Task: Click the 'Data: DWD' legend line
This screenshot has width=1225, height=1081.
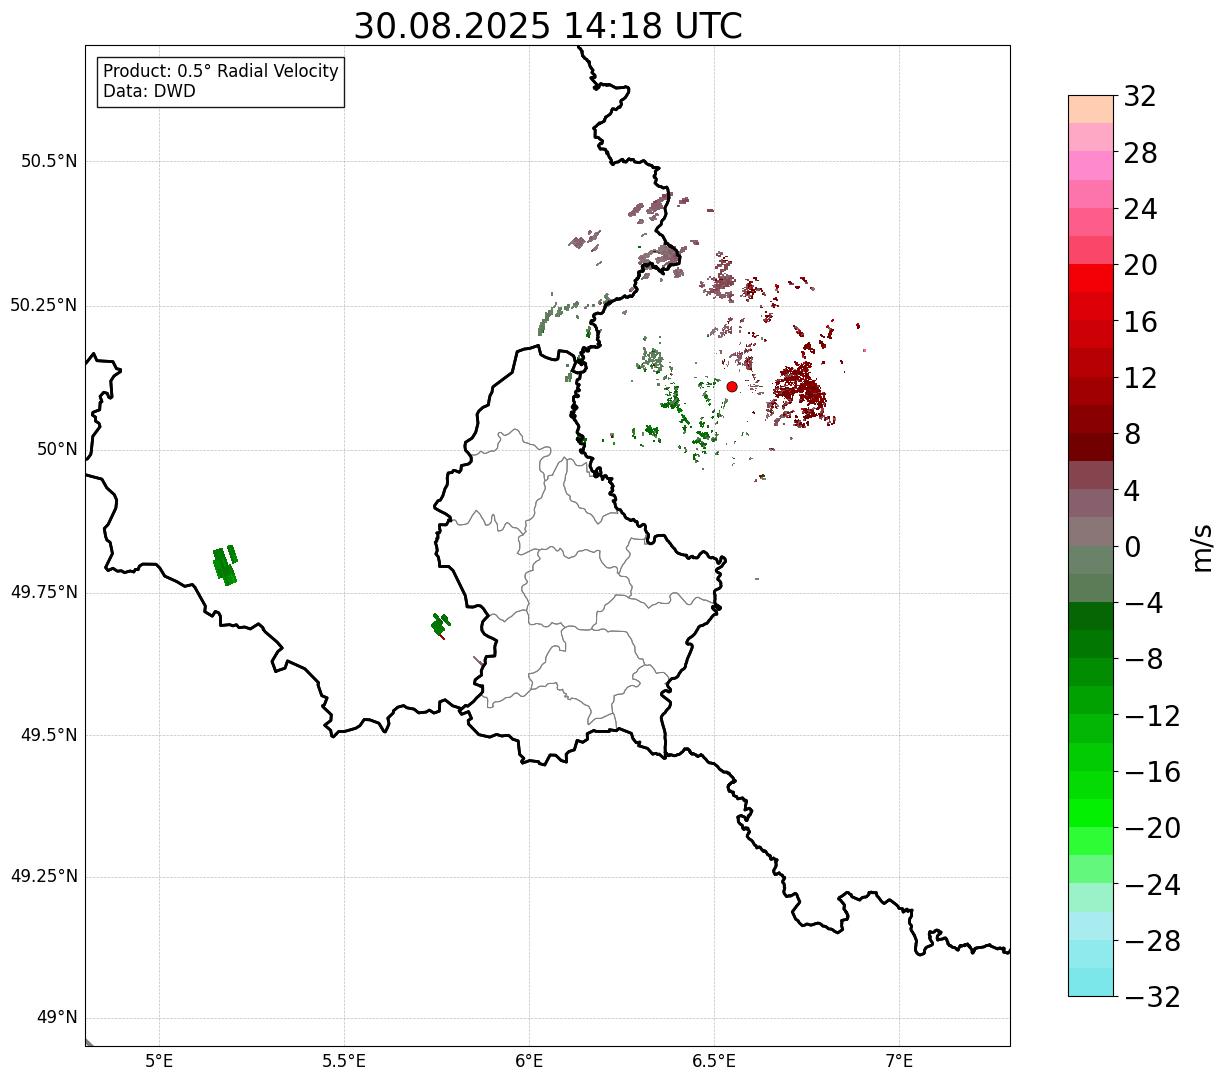Action: (149, 91)
